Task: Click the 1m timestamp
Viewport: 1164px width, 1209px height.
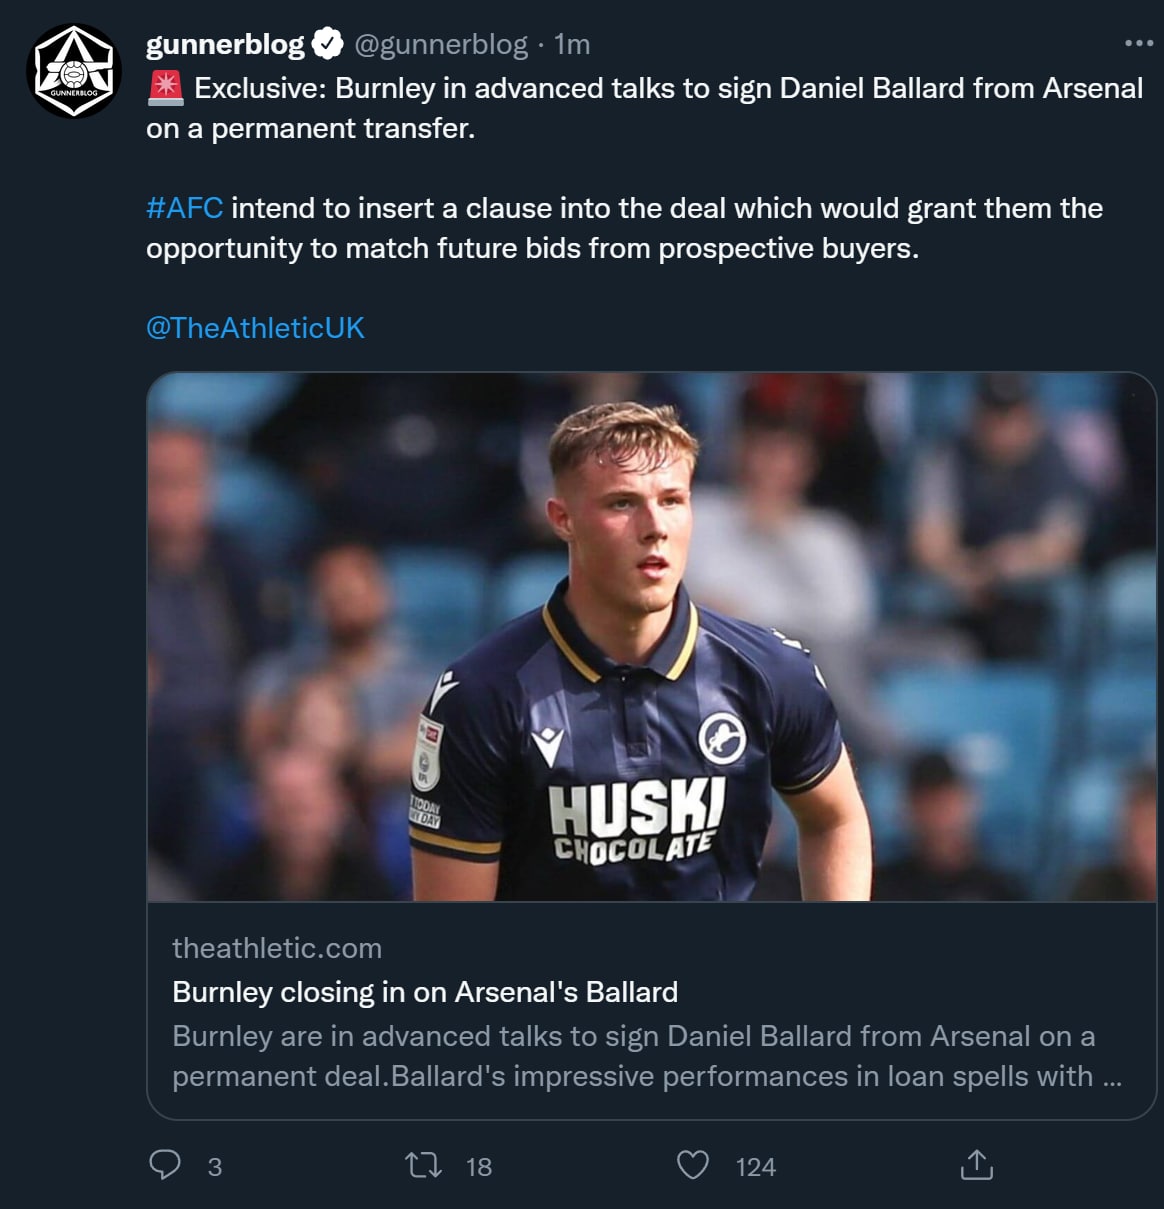Action: point(572,44)
